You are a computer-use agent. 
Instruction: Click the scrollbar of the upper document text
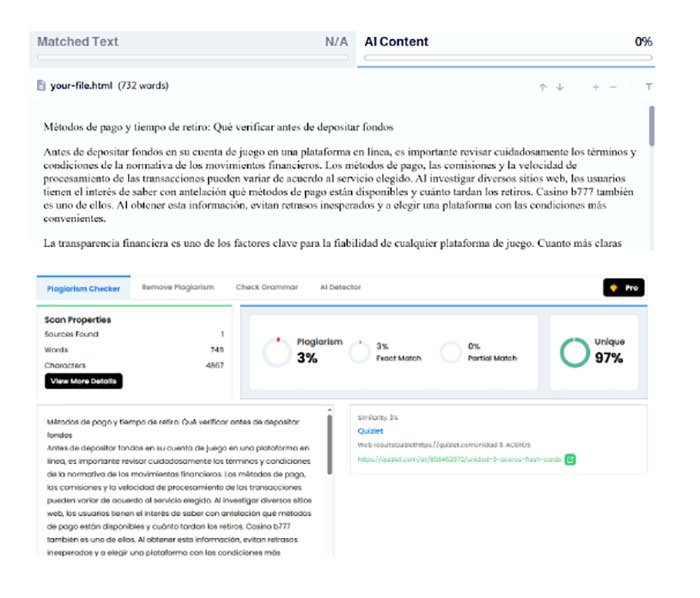click(652, 127)
